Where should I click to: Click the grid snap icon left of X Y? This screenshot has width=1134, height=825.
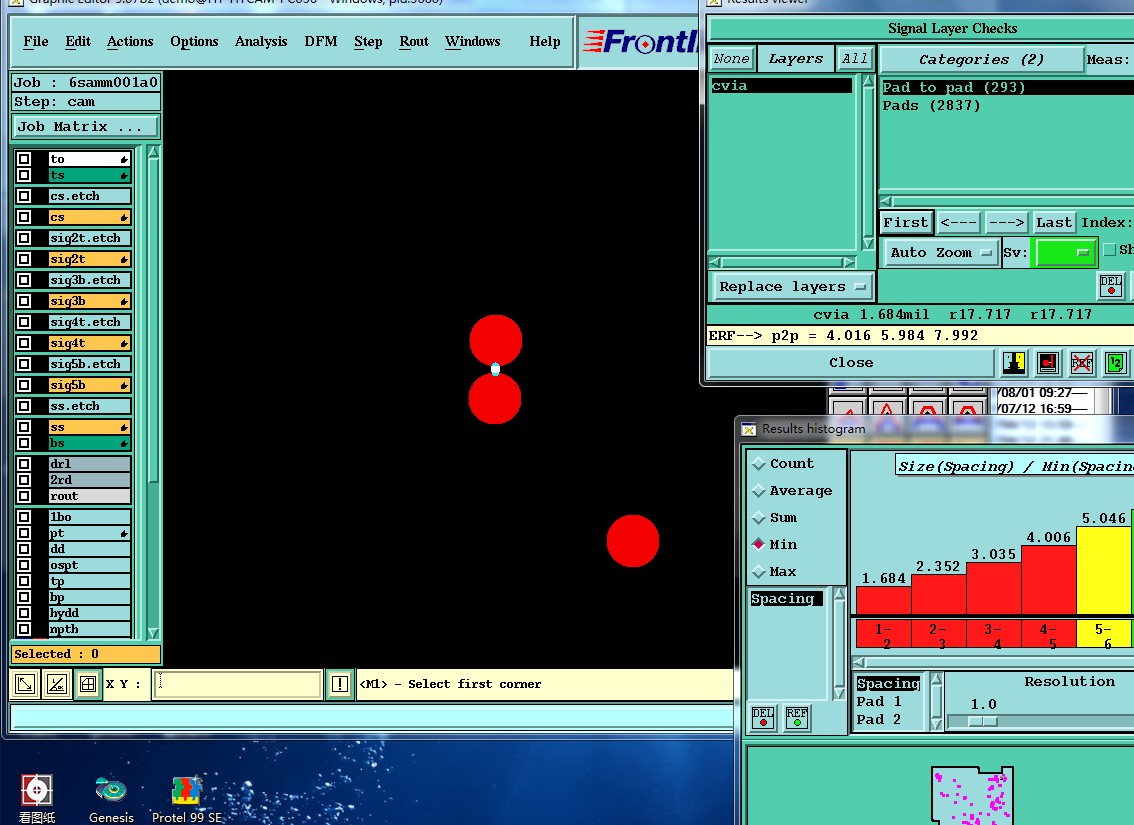tap(88, 684)
